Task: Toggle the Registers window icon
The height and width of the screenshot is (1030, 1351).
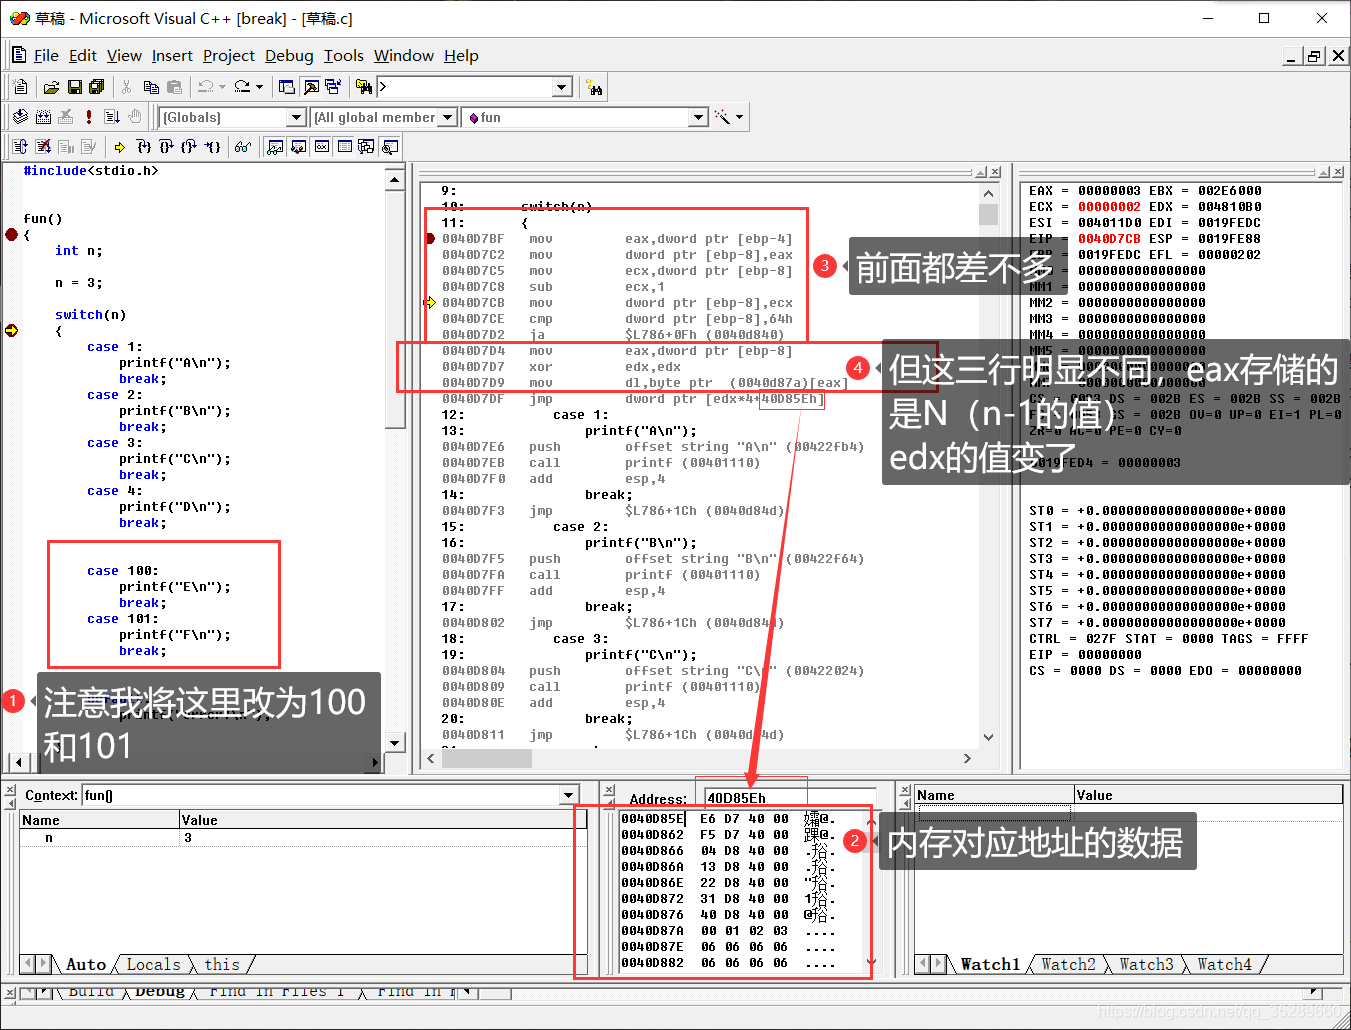Action: coord(321,147)
